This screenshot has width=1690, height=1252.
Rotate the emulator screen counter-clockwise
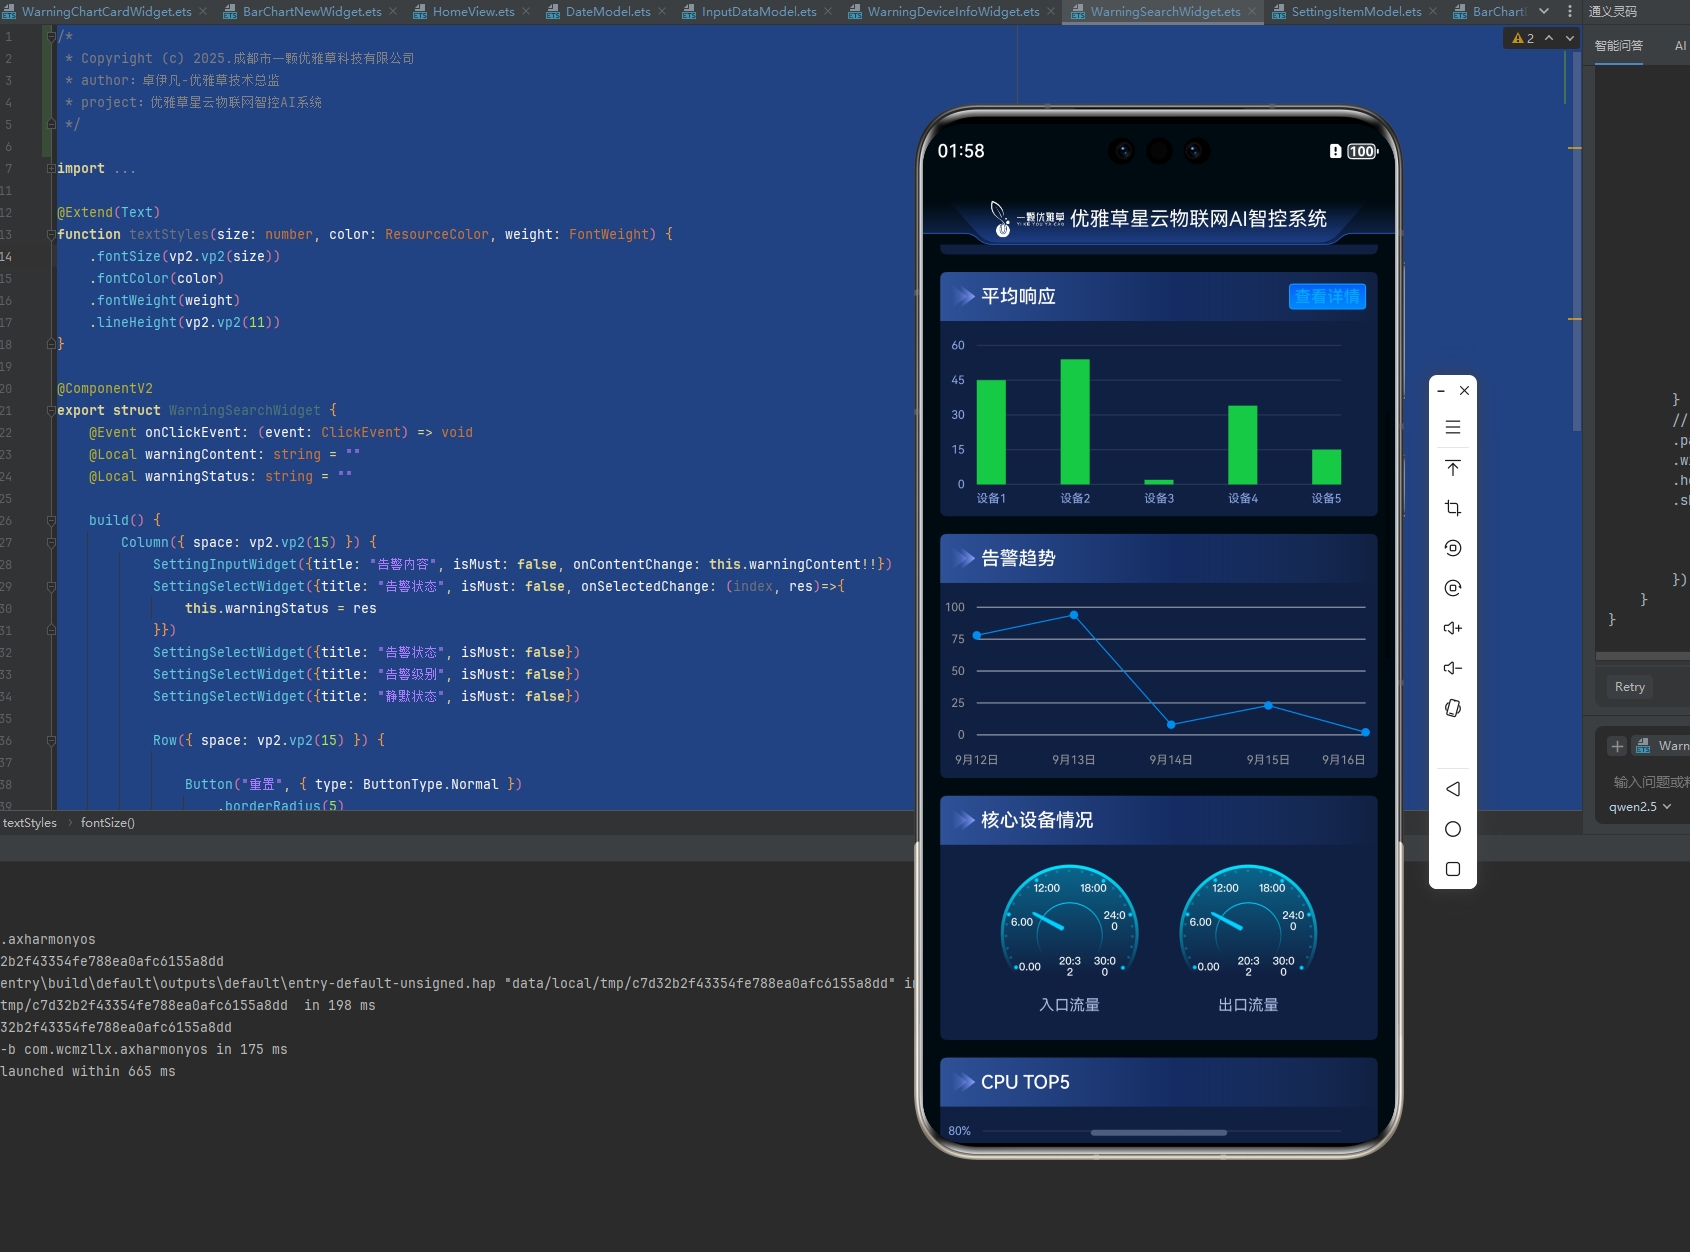tap(1453, 548)
